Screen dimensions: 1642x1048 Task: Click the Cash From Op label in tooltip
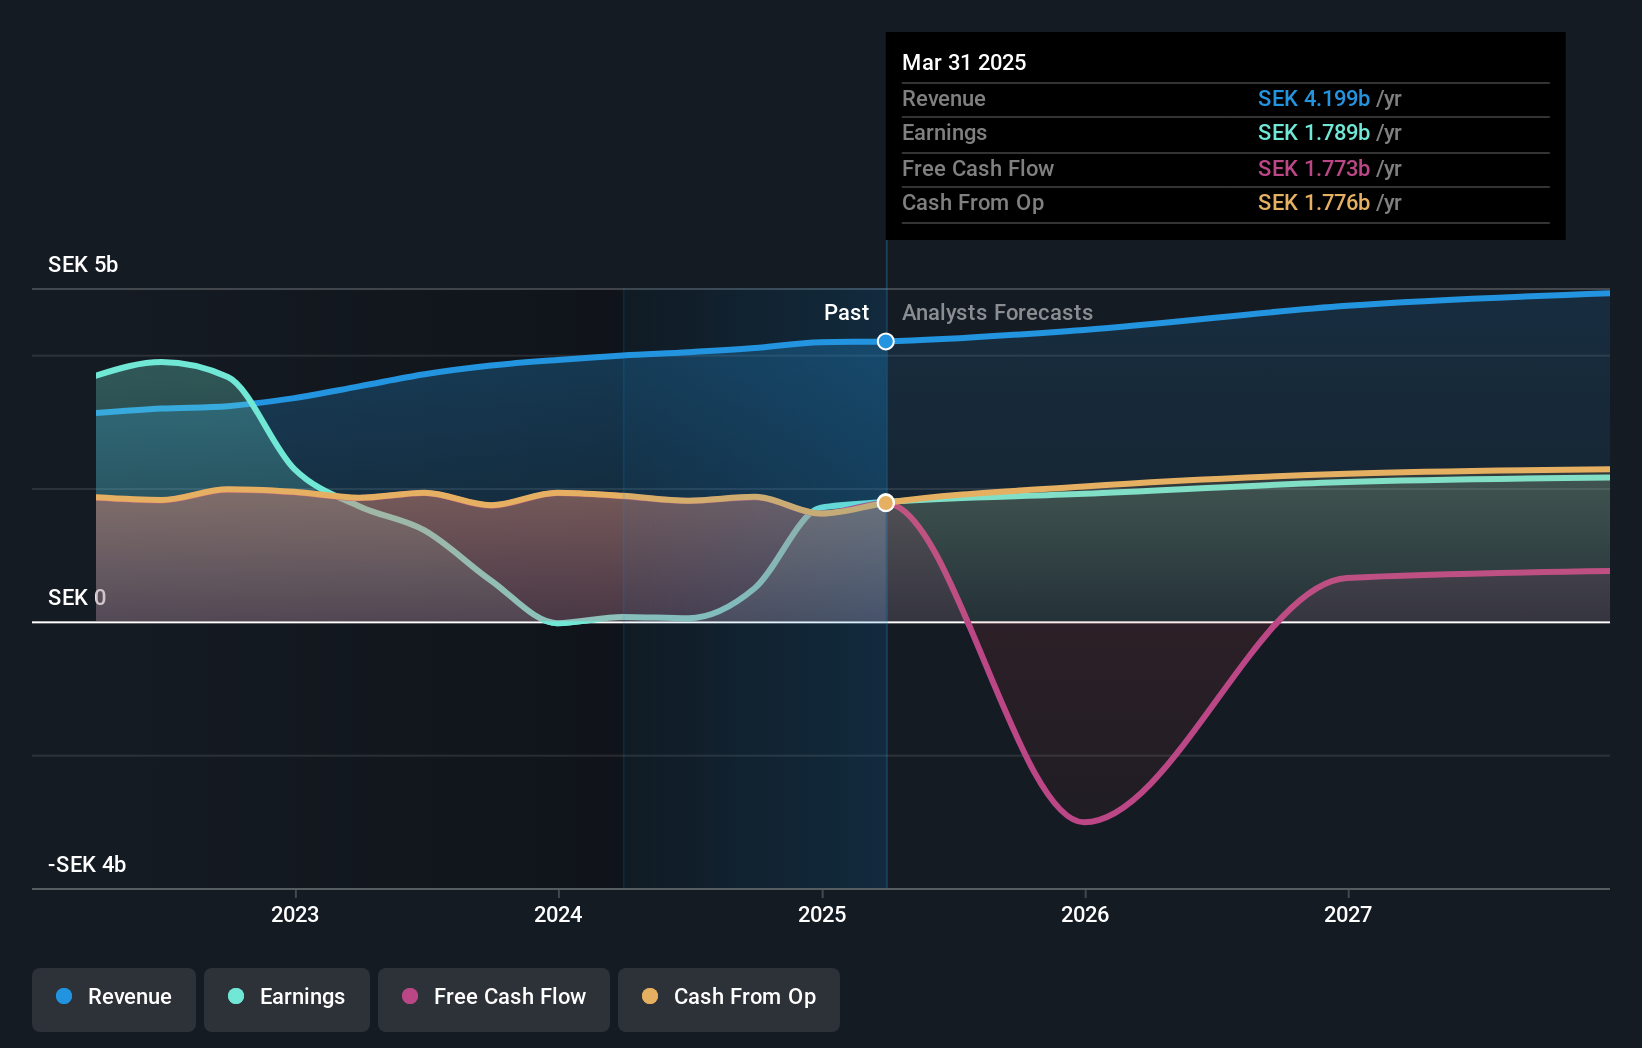(x=973, y=202)
